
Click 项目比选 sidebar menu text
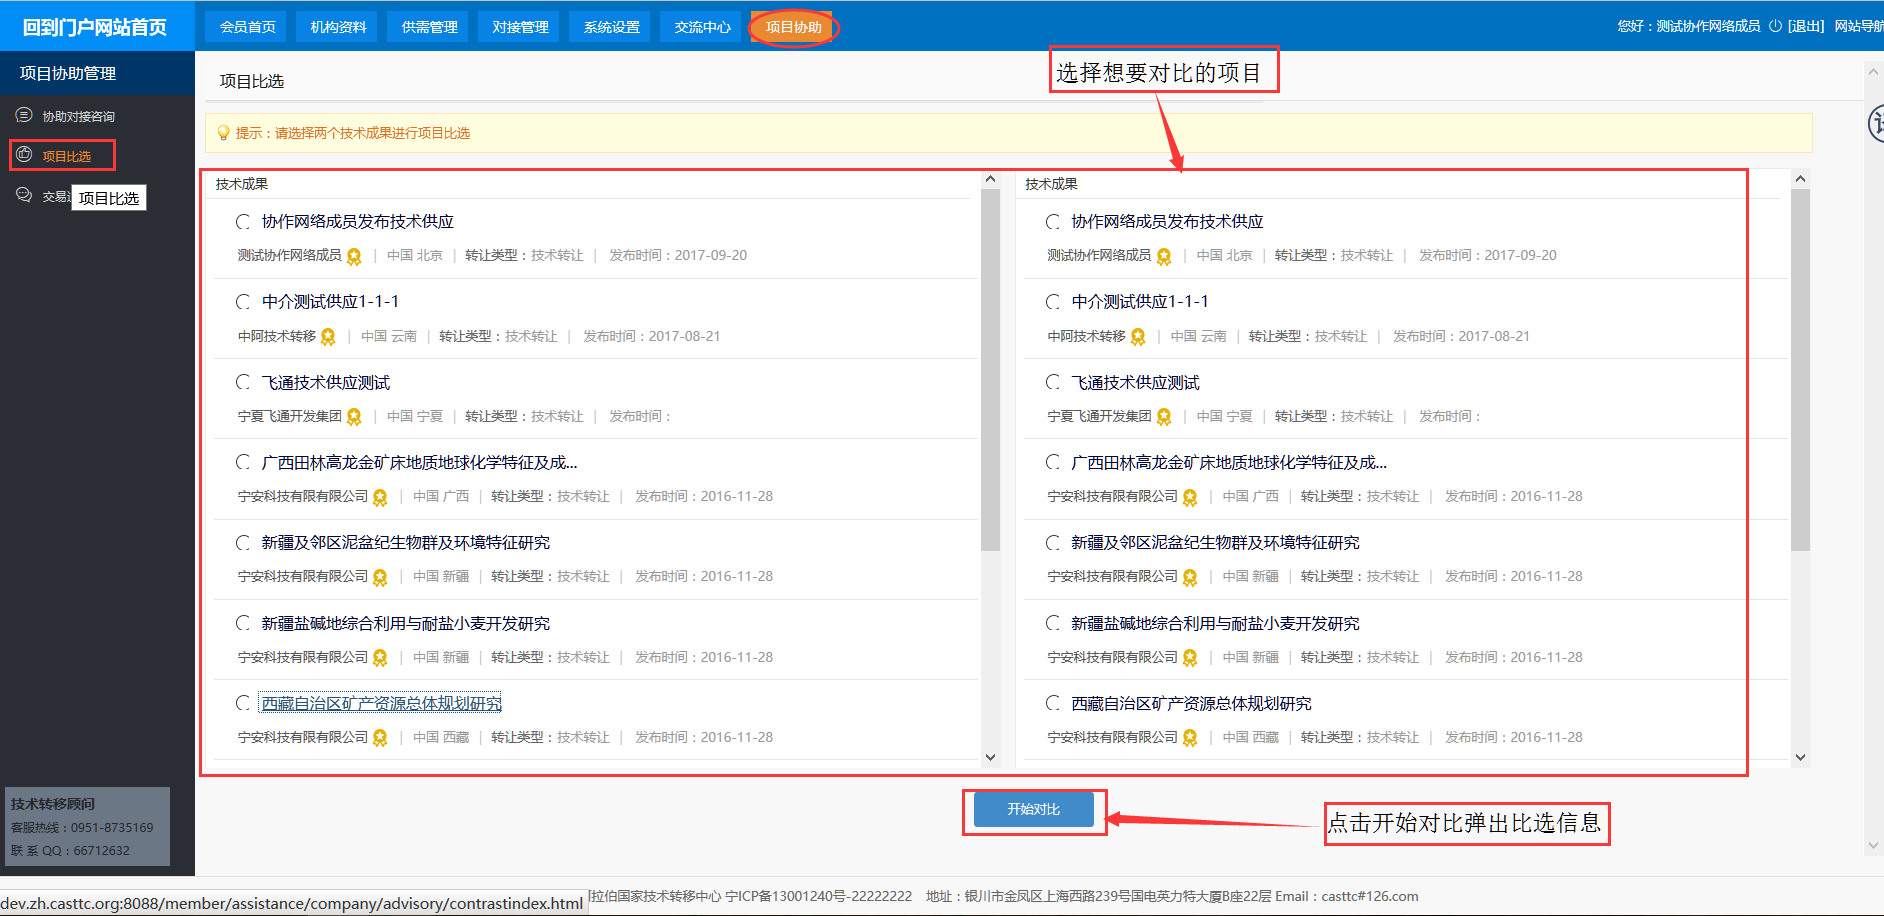click(x=66, y=156)
